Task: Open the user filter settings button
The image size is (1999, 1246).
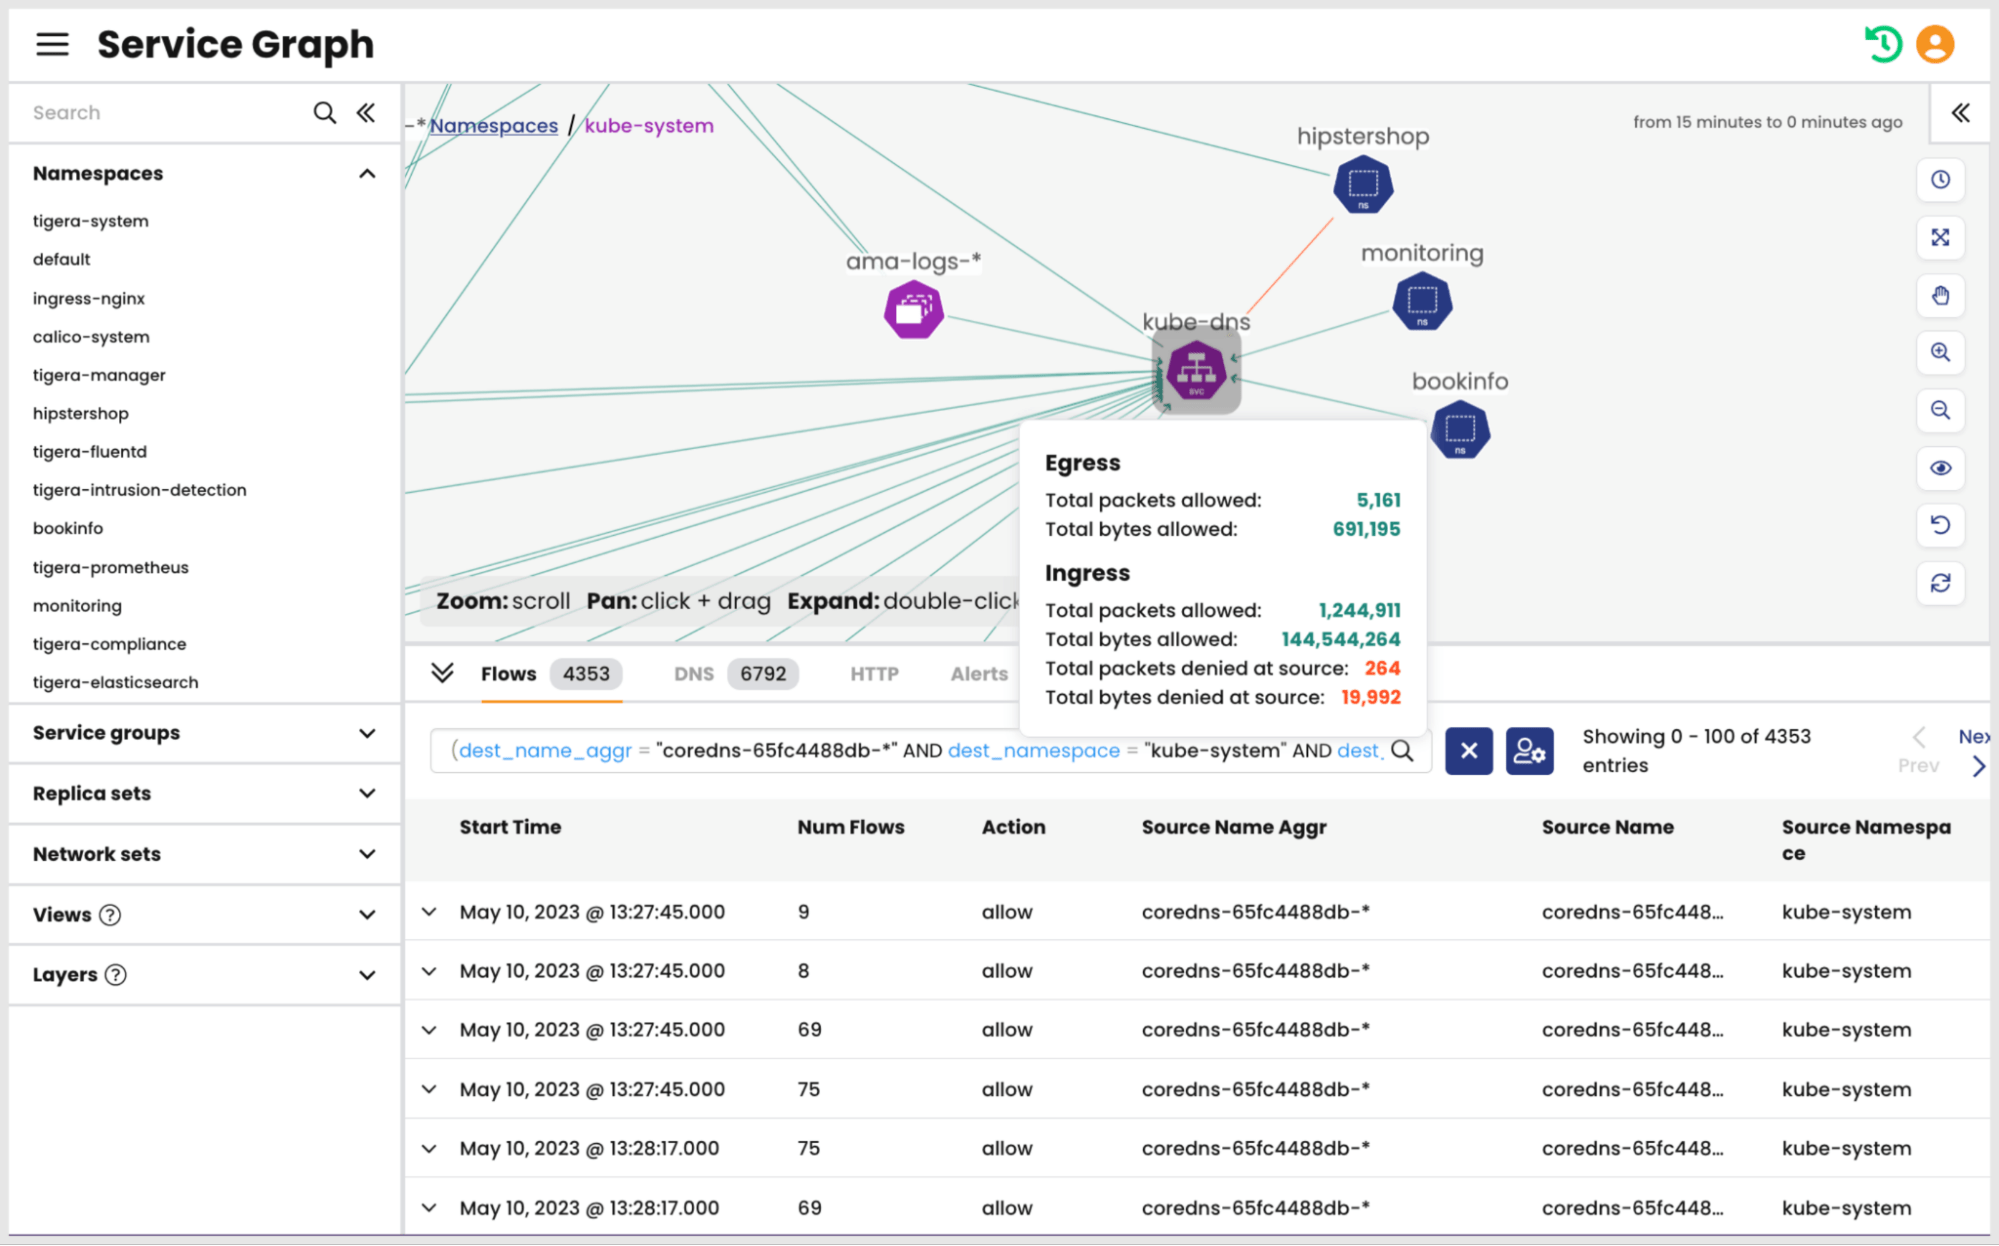Action: coord(1530,751)
